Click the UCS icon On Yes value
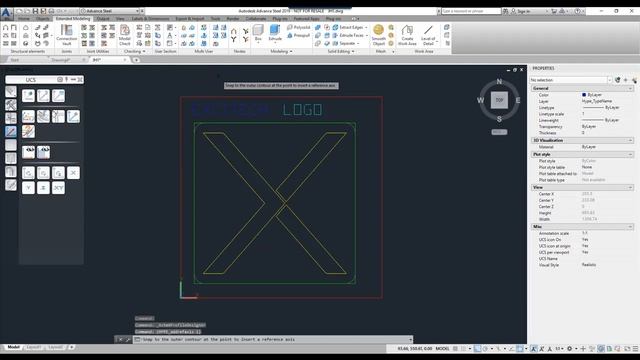Image resolution: width=640 pixels, height=360 pixels. 585,240
